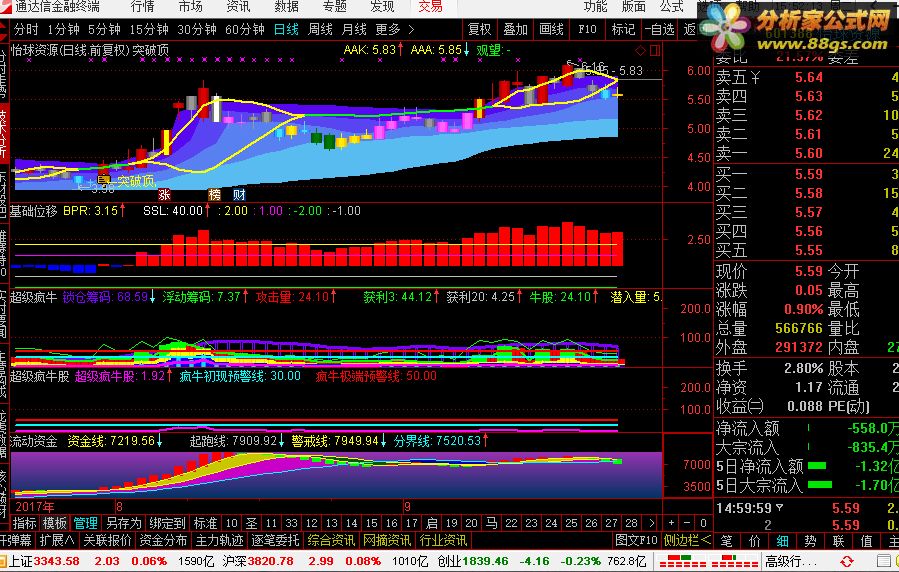
Task: Open the 资讯 menu
Action: click(x=238, y=7)
